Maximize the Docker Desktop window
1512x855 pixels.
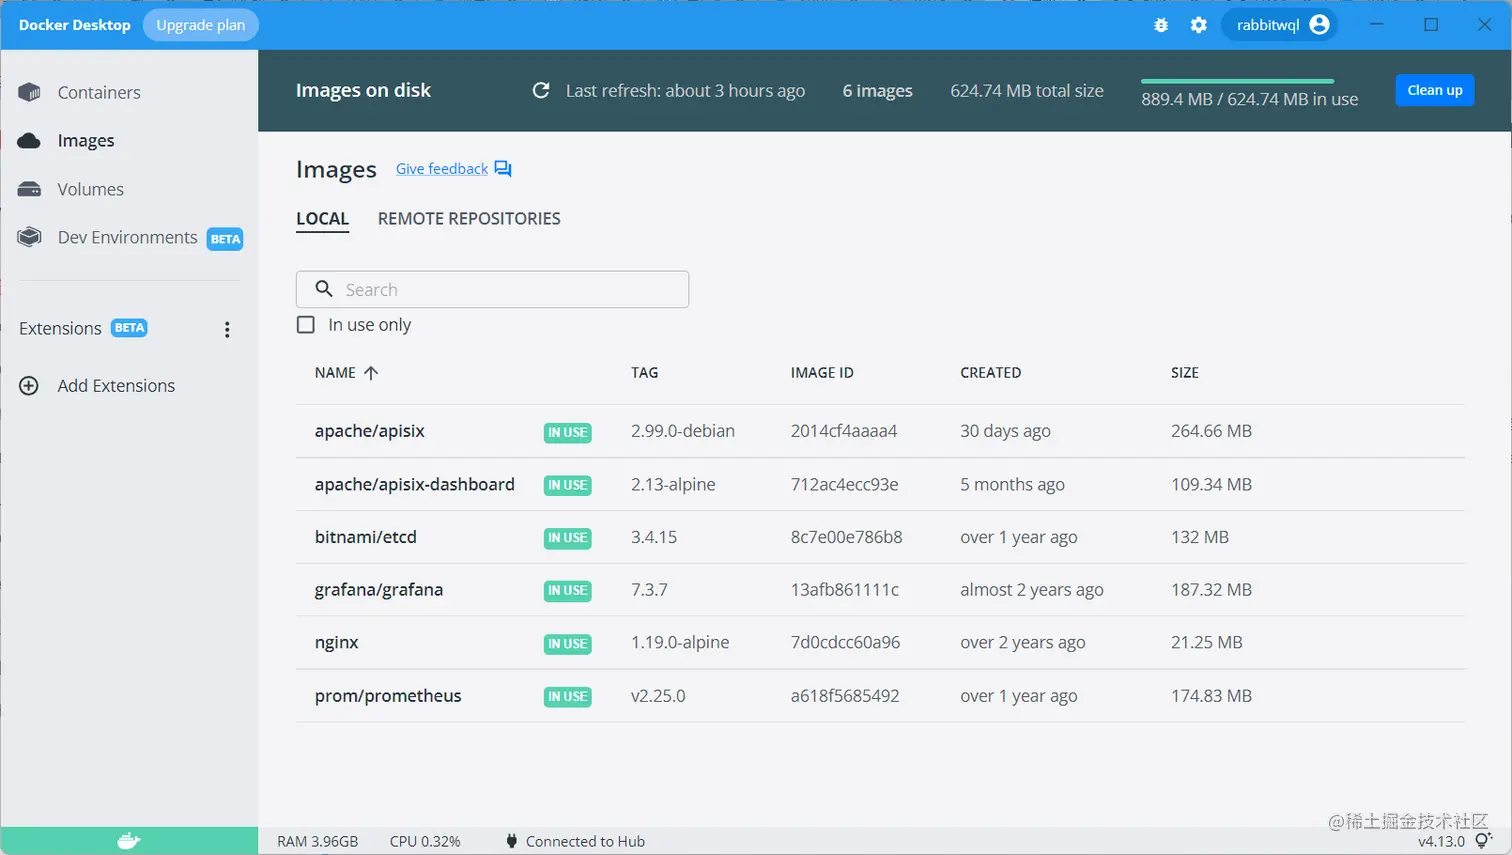[x=1431, y=25]
